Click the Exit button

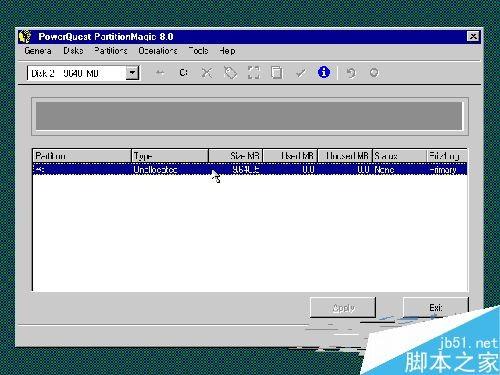436,307
